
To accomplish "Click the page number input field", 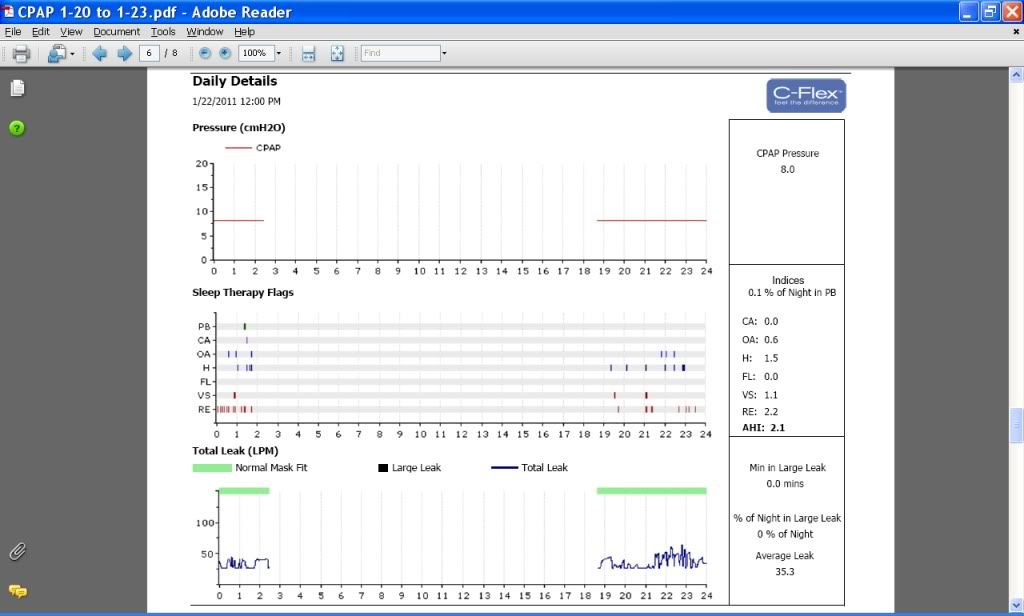I will click(150, 53).
